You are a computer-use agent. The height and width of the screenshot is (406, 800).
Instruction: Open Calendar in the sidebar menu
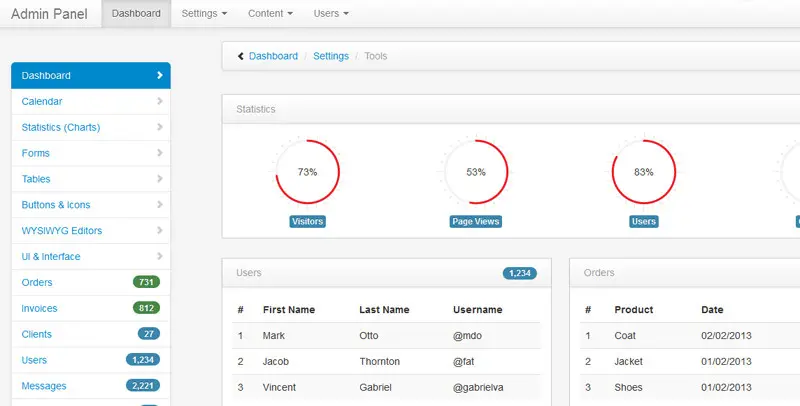(91, 102)
